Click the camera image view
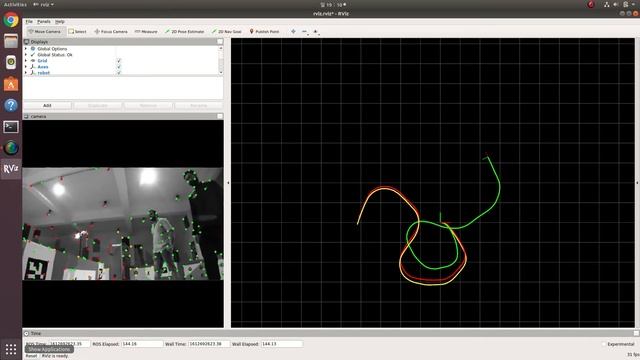The width and height of the screenshot is (640, 360). [123, 224]
